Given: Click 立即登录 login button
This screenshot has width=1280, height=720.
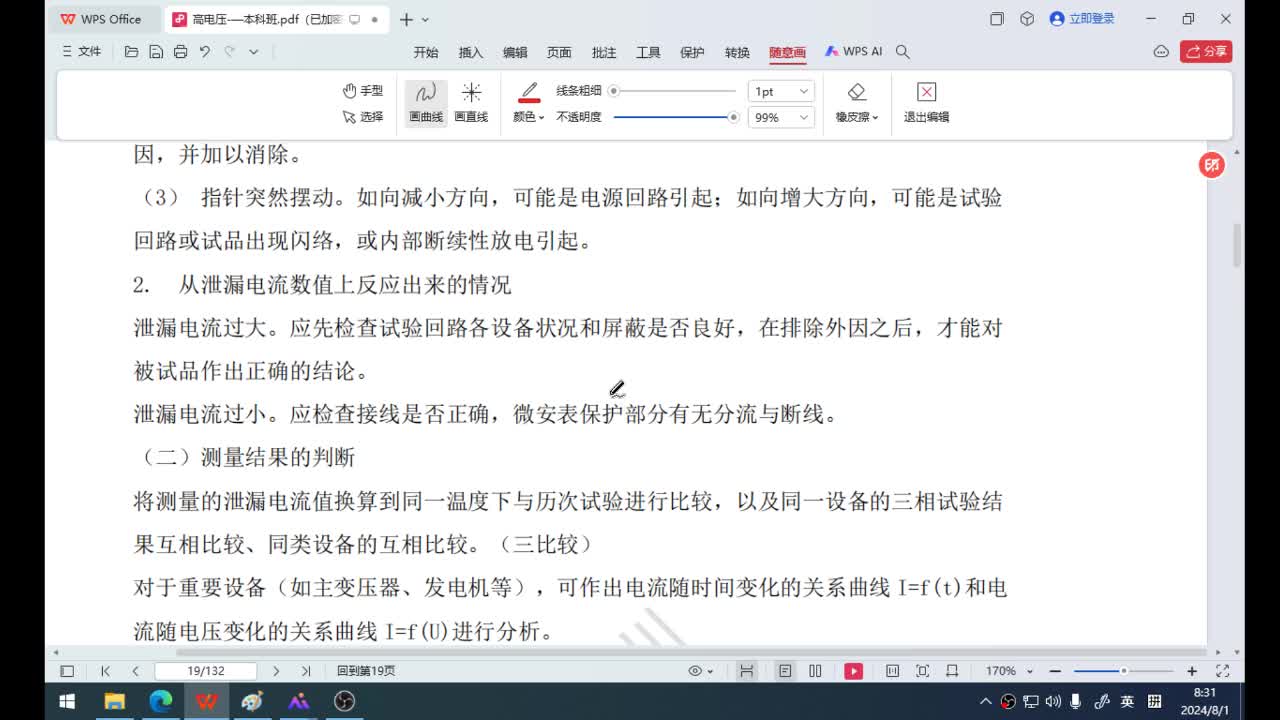Looking at the screenshot, I should click(1082, 19).
